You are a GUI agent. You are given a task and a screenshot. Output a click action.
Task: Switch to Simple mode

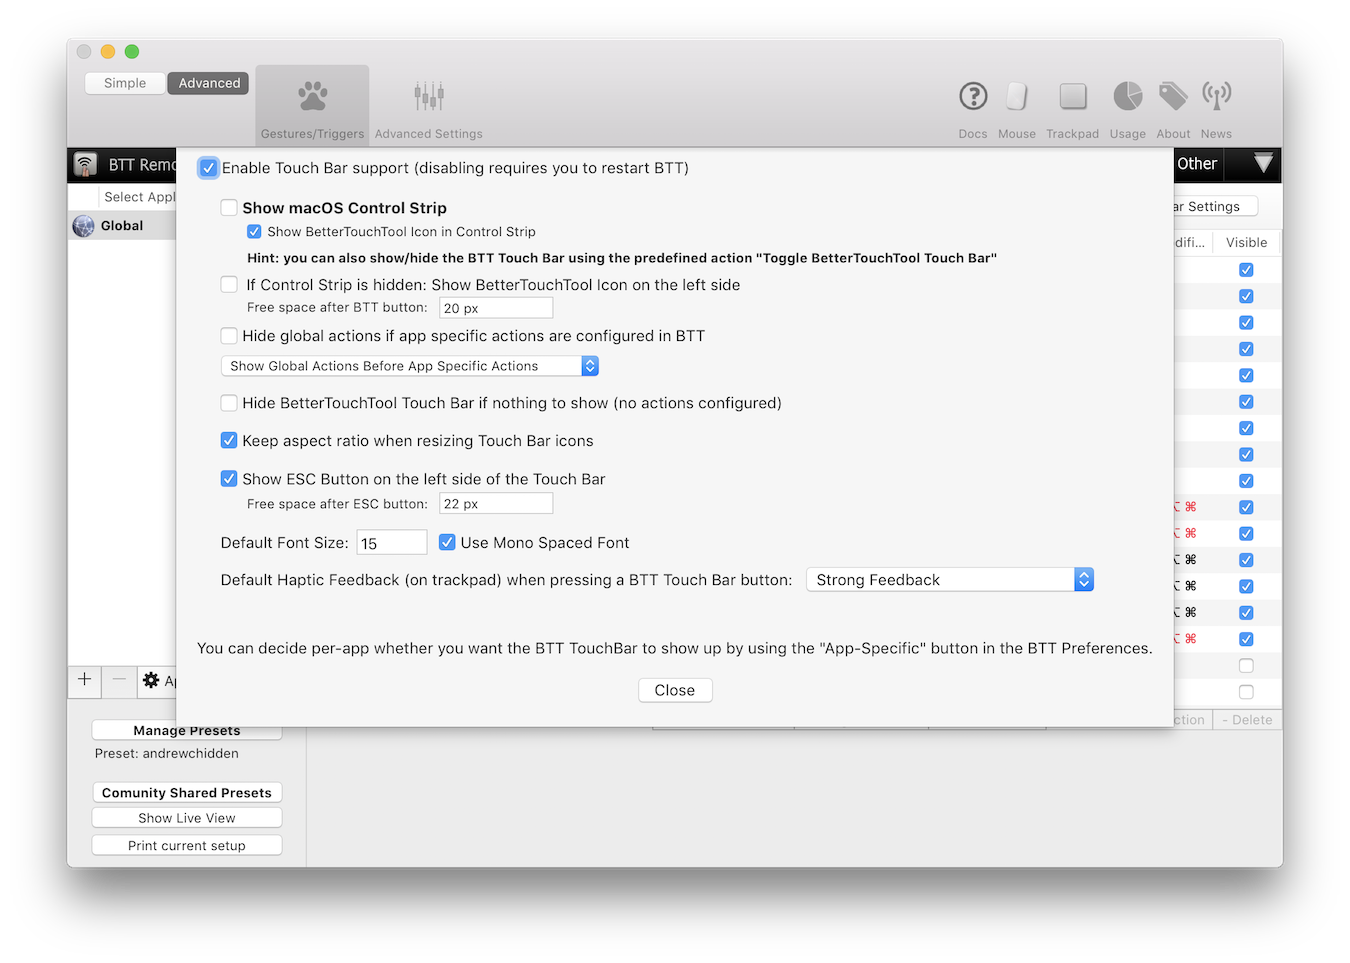[x=125, y=83]
